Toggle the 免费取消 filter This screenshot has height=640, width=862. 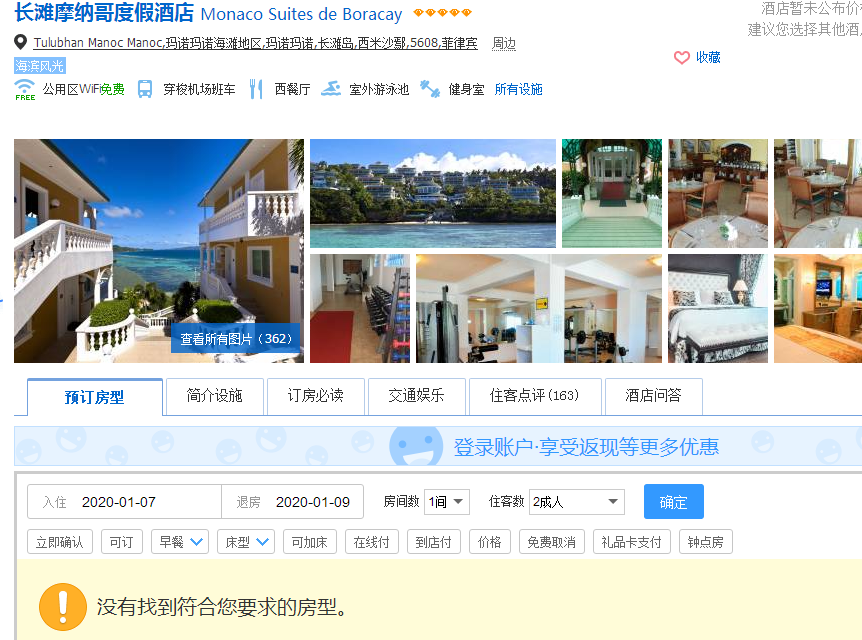point(551,542)
